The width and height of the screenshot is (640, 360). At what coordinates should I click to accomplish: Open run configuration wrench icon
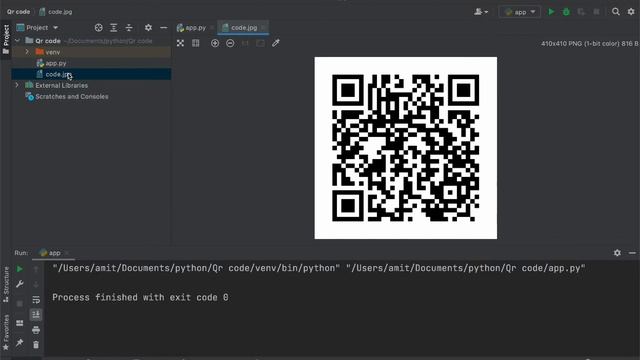[x=20, y=284]
